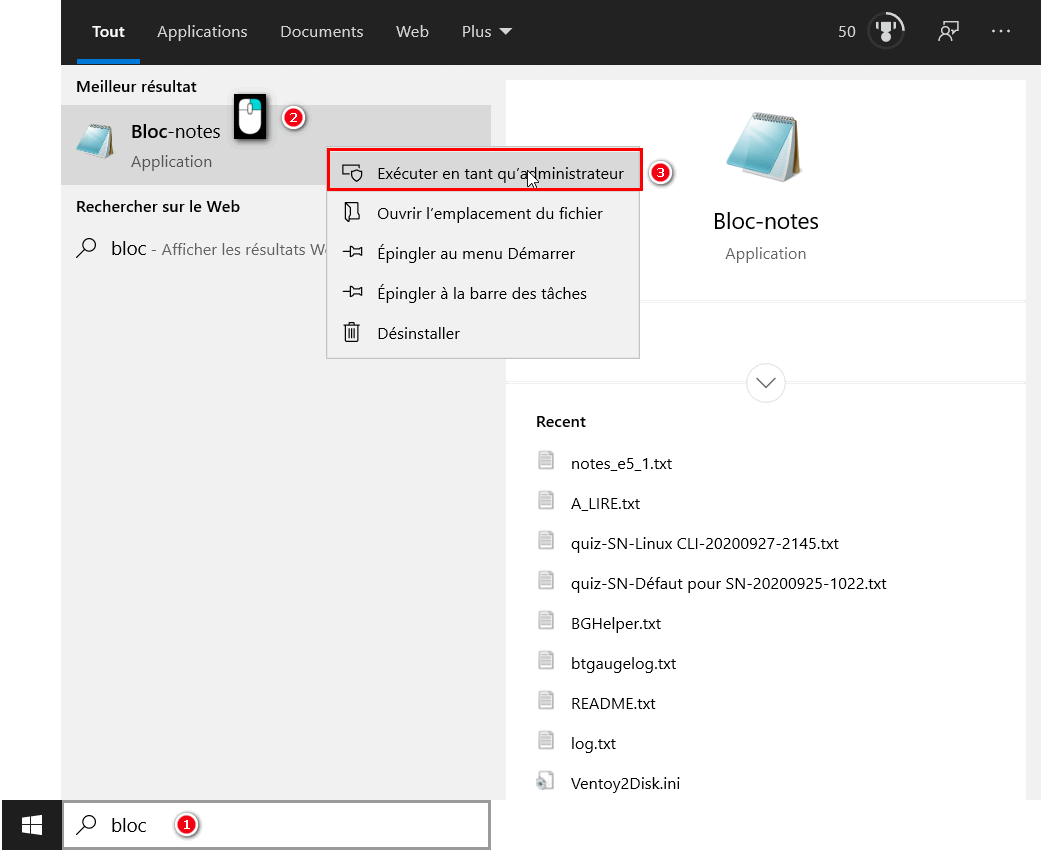This screenshot has width=1041, height=850.
Task: Click the file icon beside quiz-SN-Défaut file
Action: pyautogui.click(x=546, y=580)
